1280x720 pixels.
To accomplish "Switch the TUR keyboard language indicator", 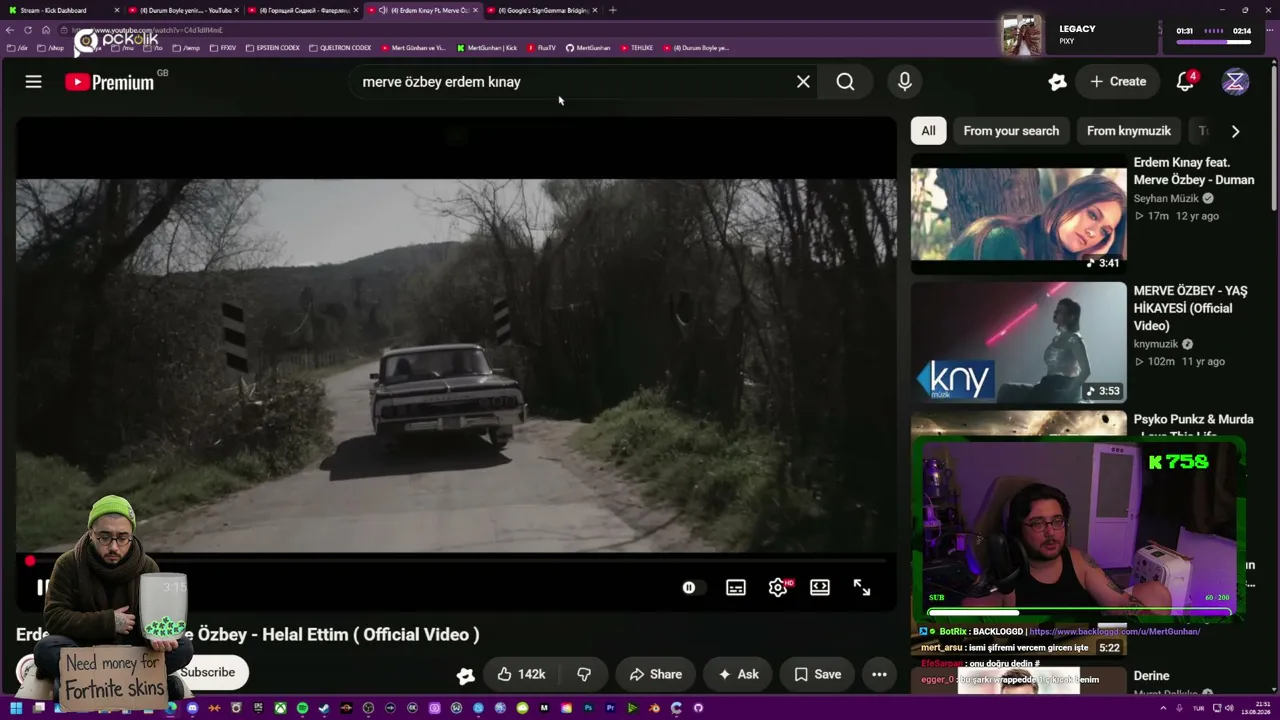I will [x=1200, y=708].
